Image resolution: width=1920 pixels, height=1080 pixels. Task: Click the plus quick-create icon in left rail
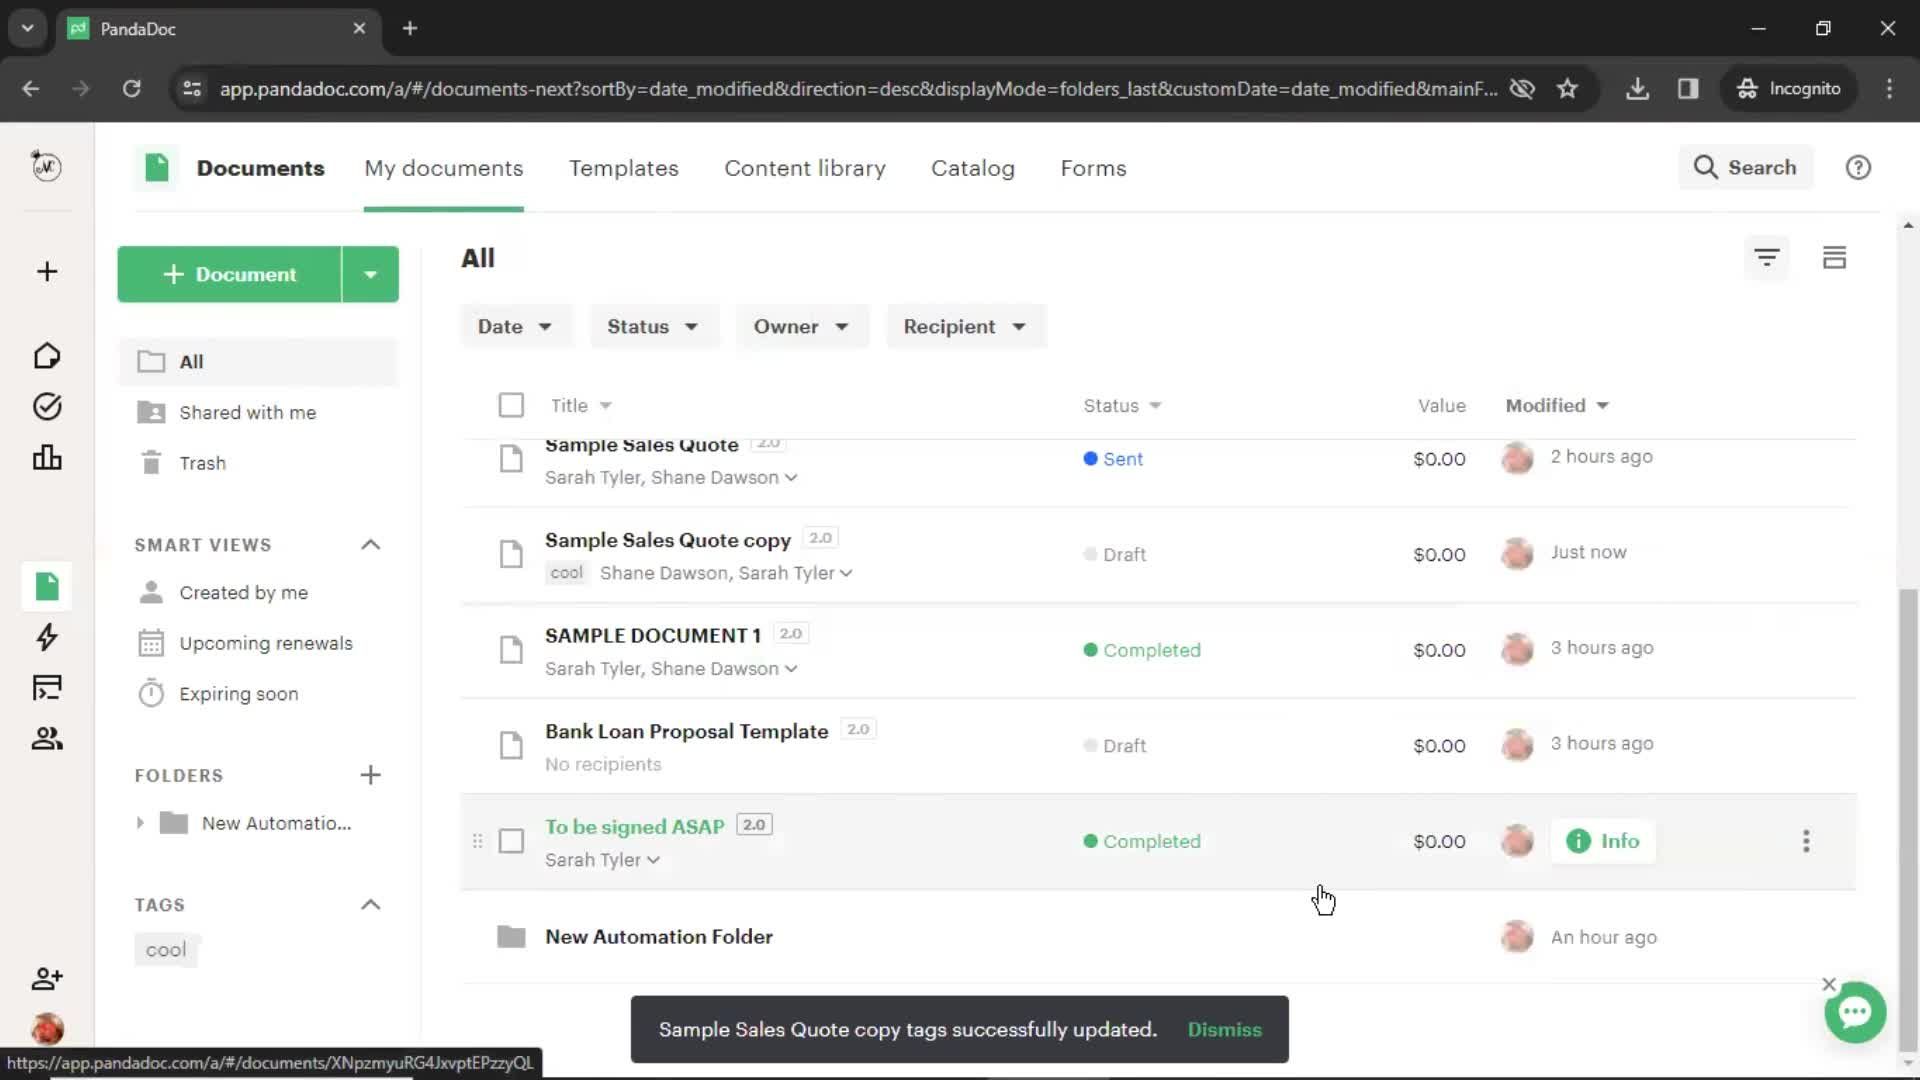point(47,272)
